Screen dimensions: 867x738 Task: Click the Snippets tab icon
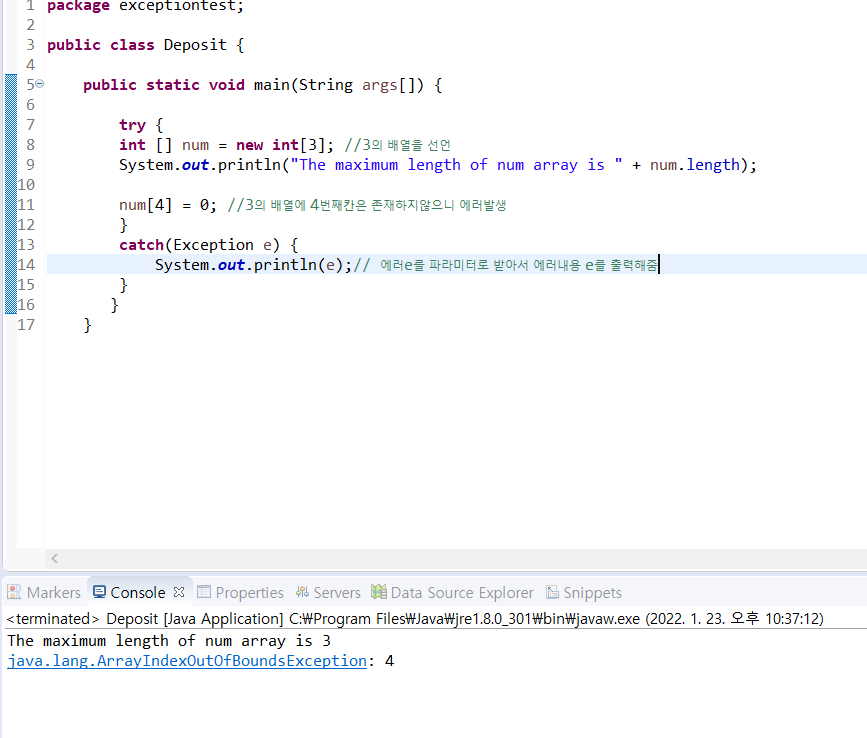click(x=552, y=592)
